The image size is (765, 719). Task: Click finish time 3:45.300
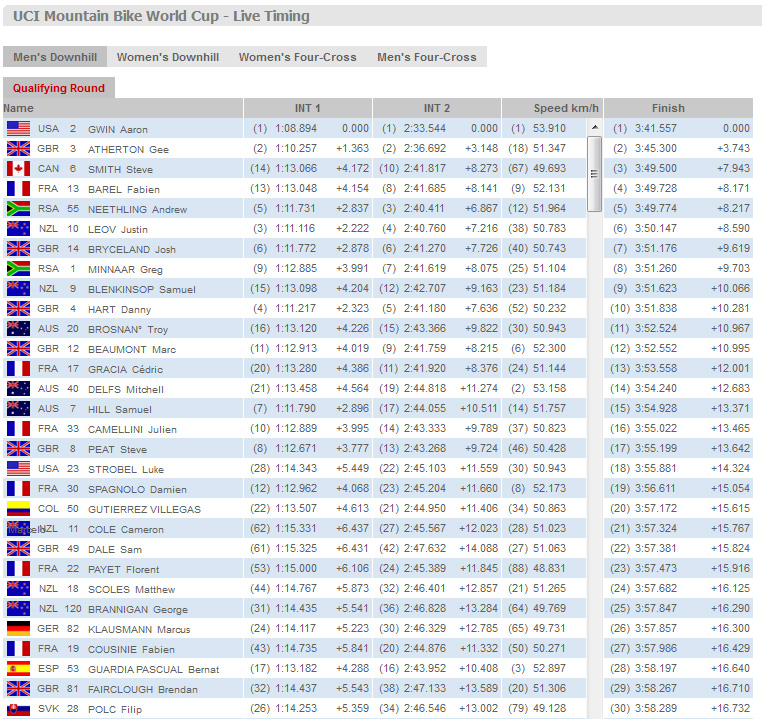point(656,149)
